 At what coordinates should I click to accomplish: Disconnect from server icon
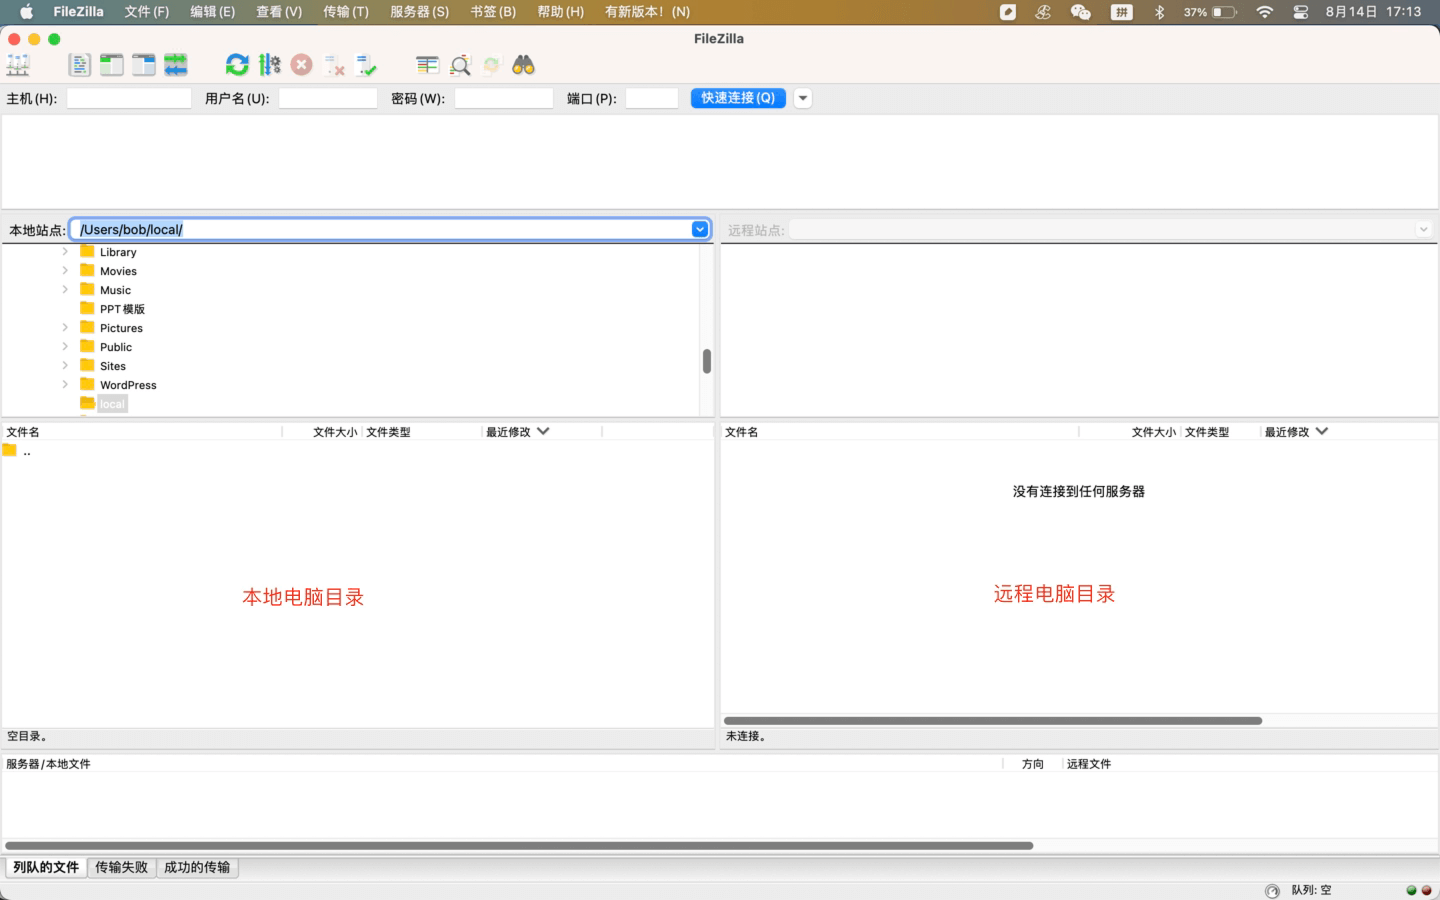tap(334, 65)
